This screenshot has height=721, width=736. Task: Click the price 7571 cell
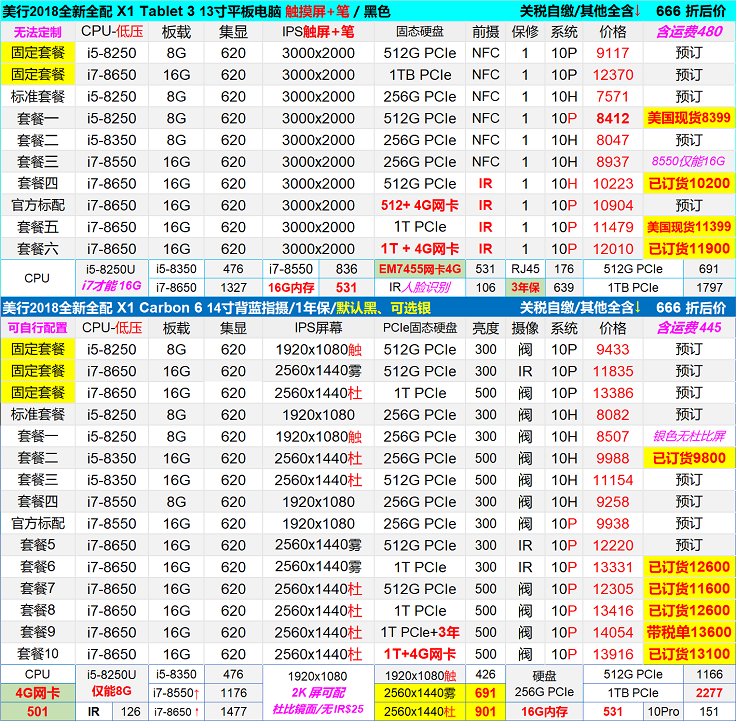[x=613, y=97]
